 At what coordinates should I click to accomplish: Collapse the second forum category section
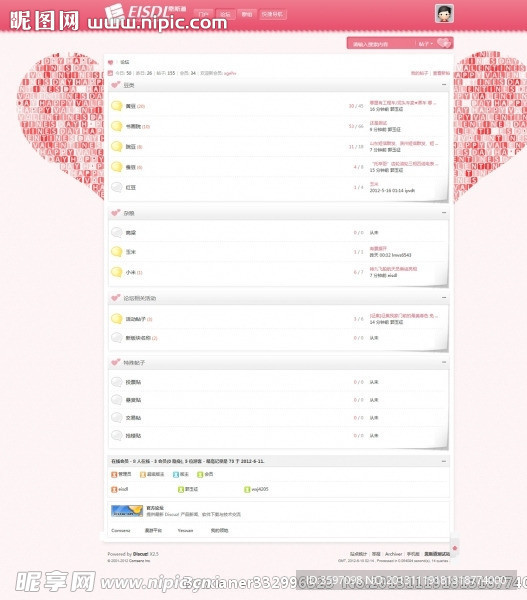444,212
